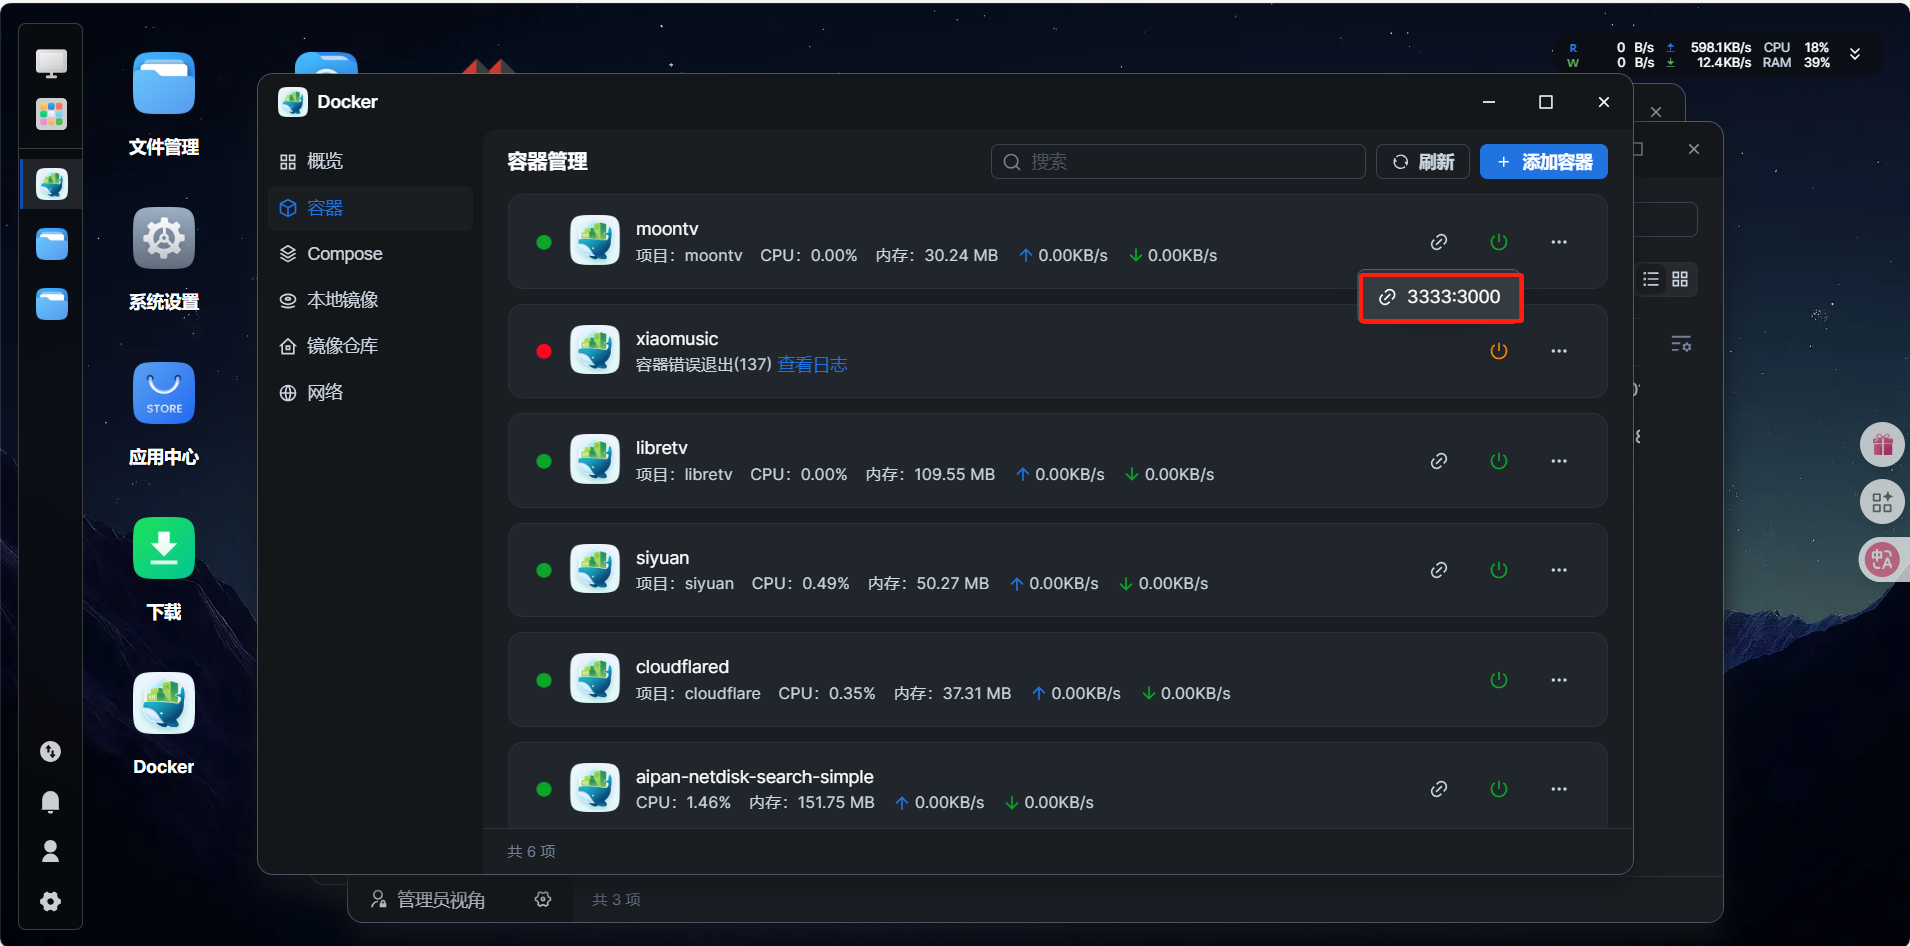Image resolution: width=1910 pixels, height=946 pixels.
Task: View logs link for xiaomusic
Action: pos(812,365)
